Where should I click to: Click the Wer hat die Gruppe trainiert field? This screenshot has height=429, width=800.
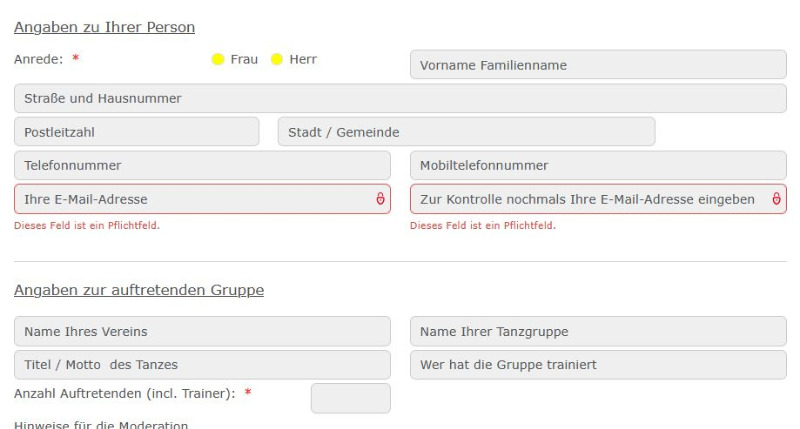click(598, 365)
